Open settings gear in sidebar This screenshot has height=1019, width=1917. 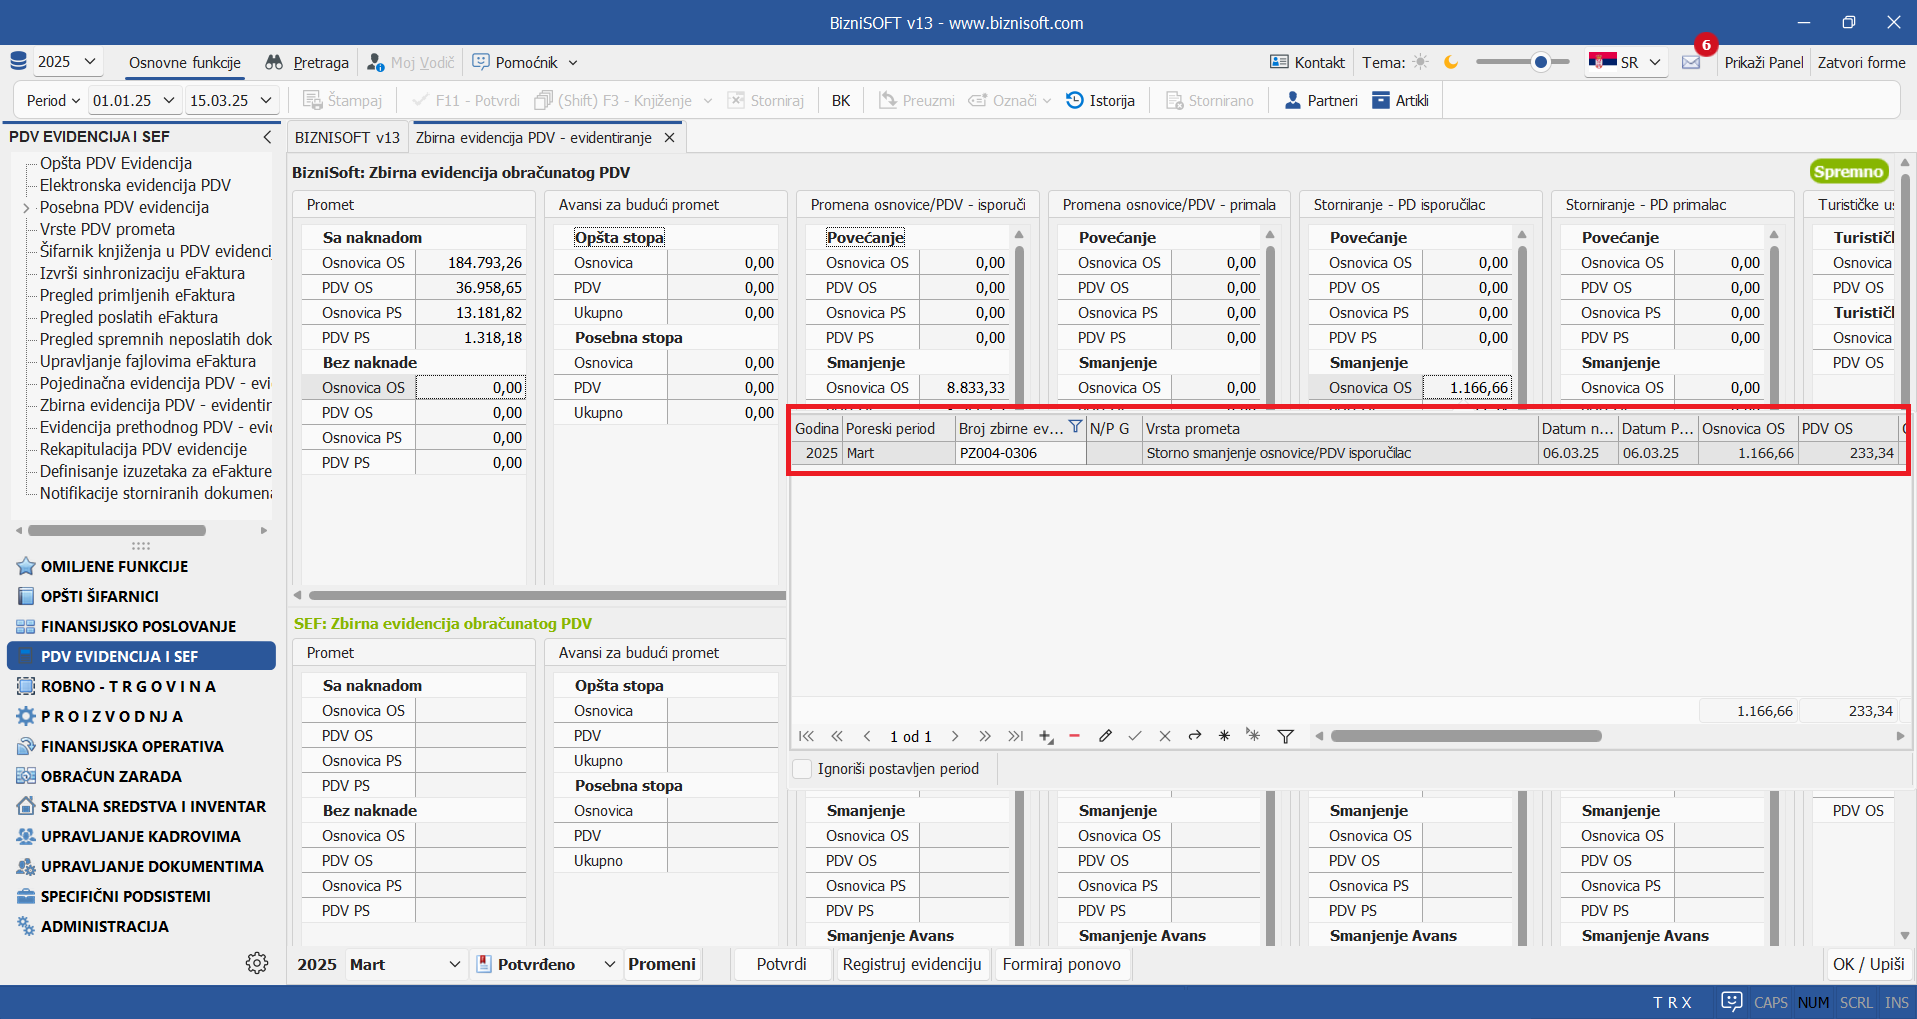click(x=257, y=962)
